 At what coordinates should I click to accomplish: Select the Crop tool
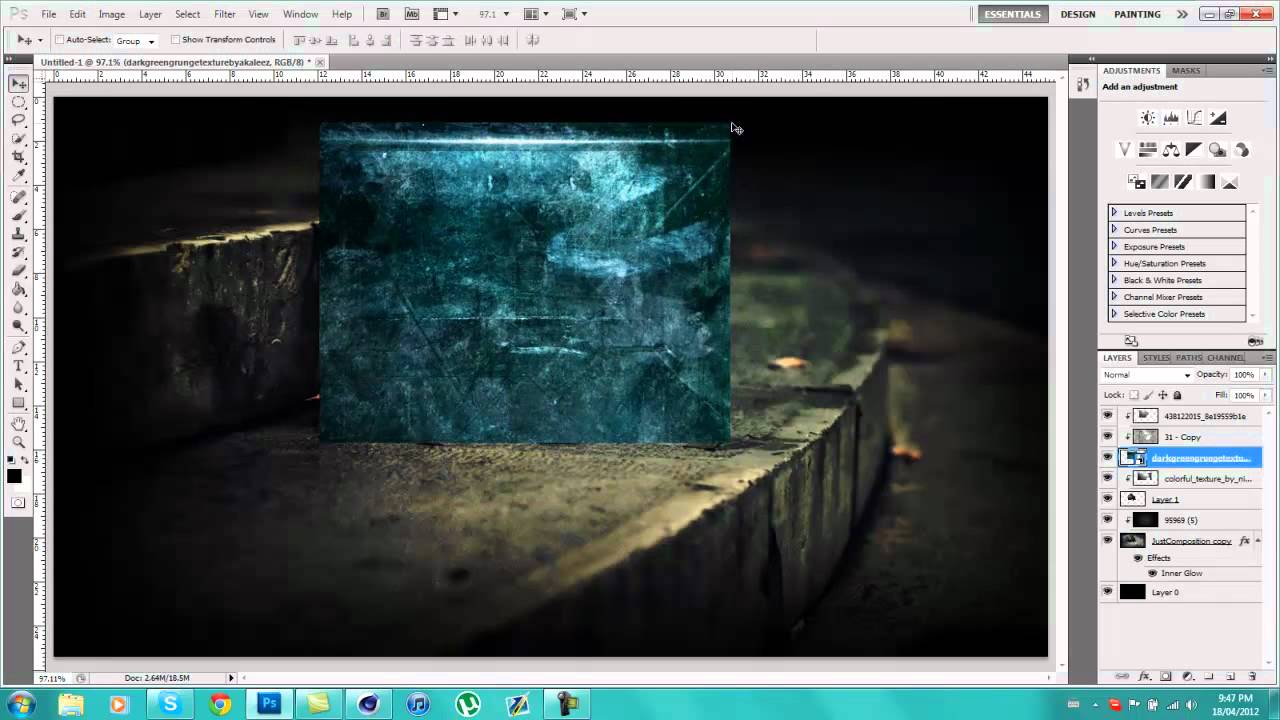tap(19, 157)
